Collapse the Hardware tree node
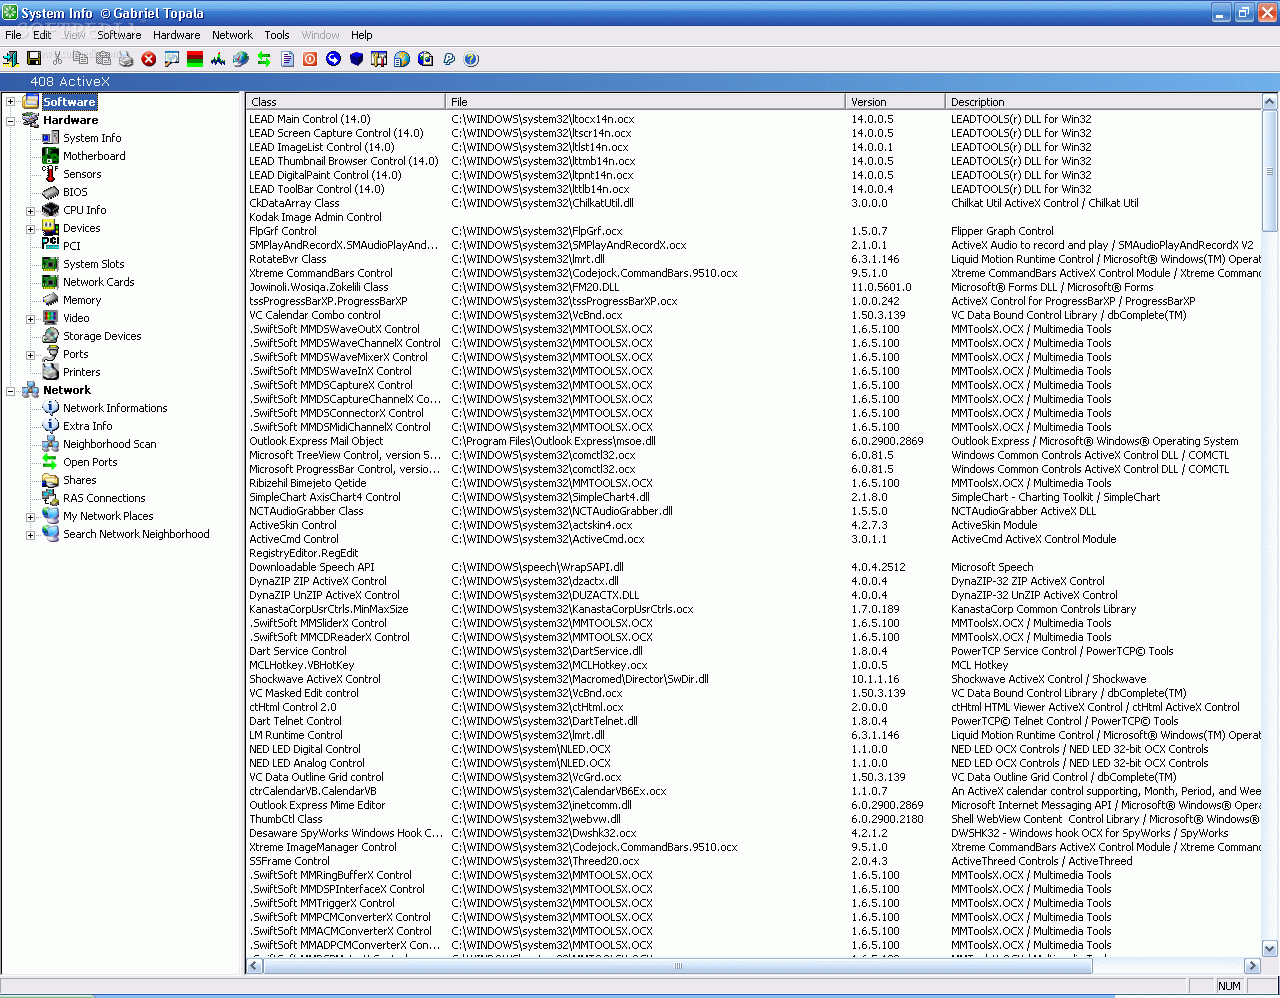This screenshot has width=1280, height=998. click(11, 120)
